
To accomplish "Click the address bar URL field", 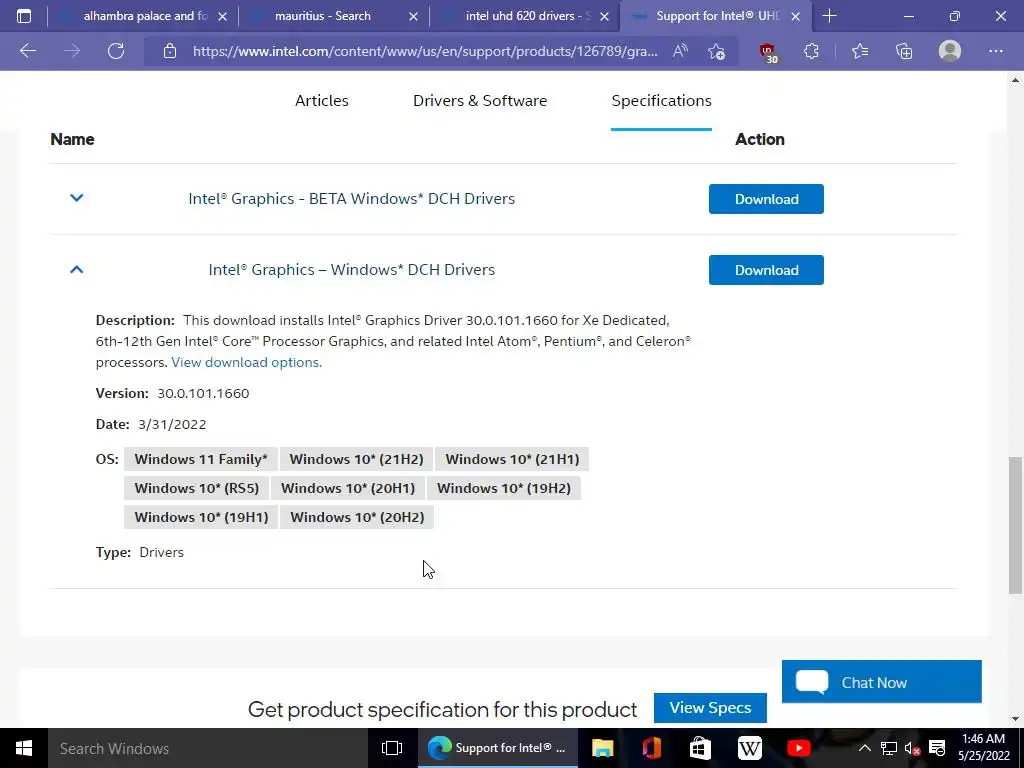I will click(x=425, y=51).
